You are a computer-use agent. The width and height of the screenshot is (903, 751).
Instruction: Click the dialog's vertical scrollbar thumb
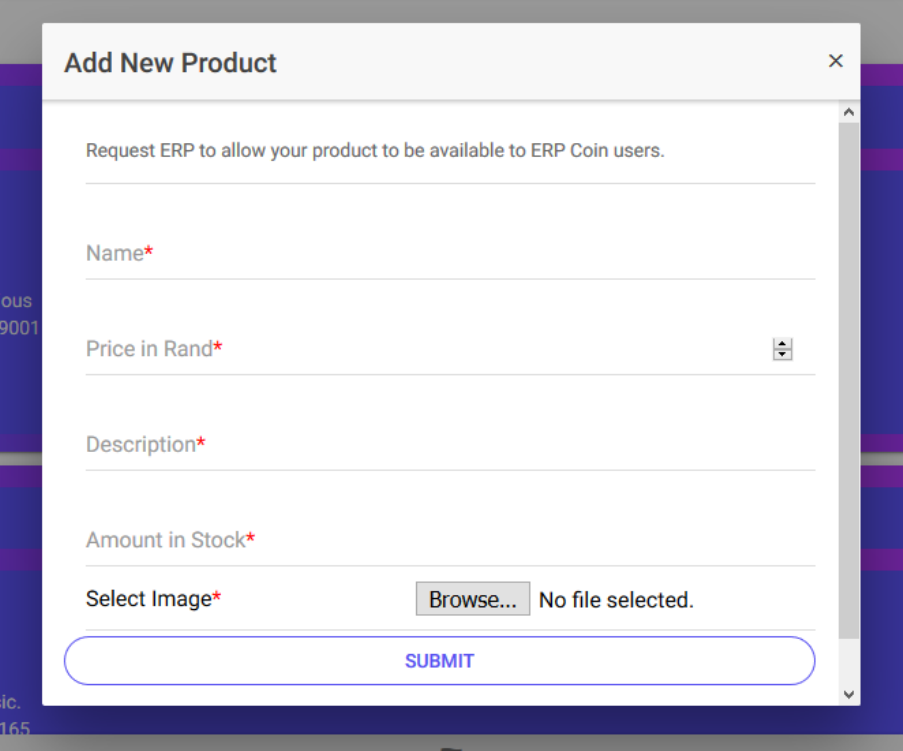tap(849, 380)
